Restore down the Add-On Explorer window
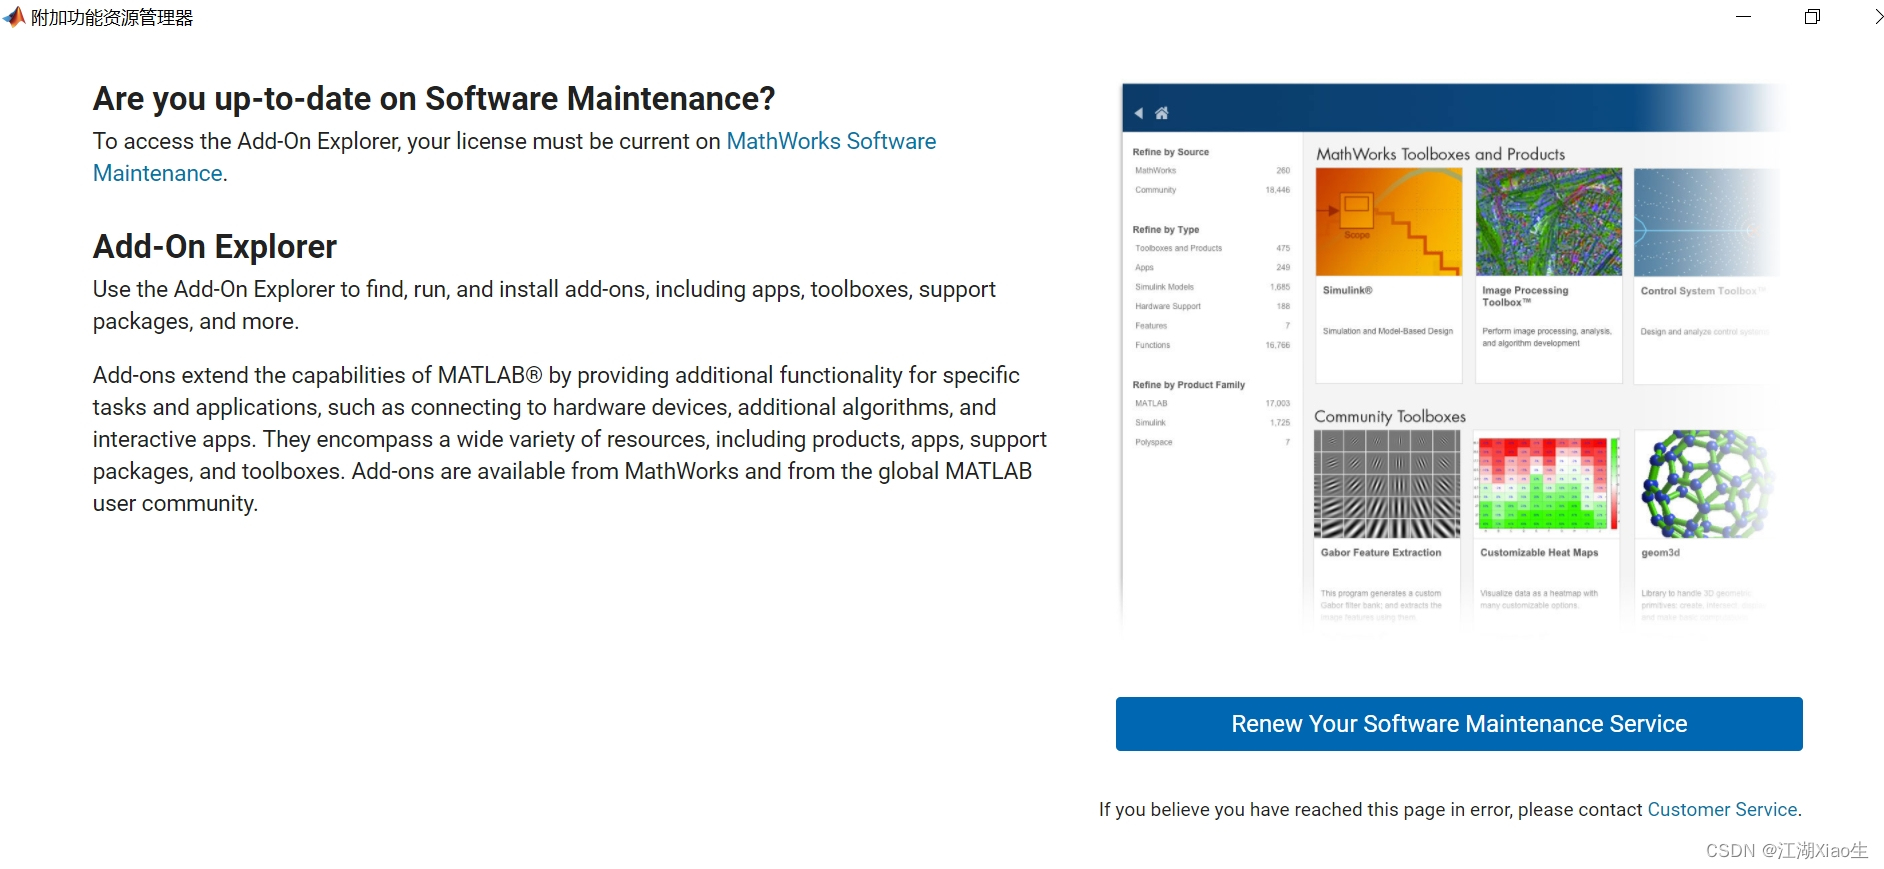The width and height of the screenshot is (1884, 869). [1812, 17]
